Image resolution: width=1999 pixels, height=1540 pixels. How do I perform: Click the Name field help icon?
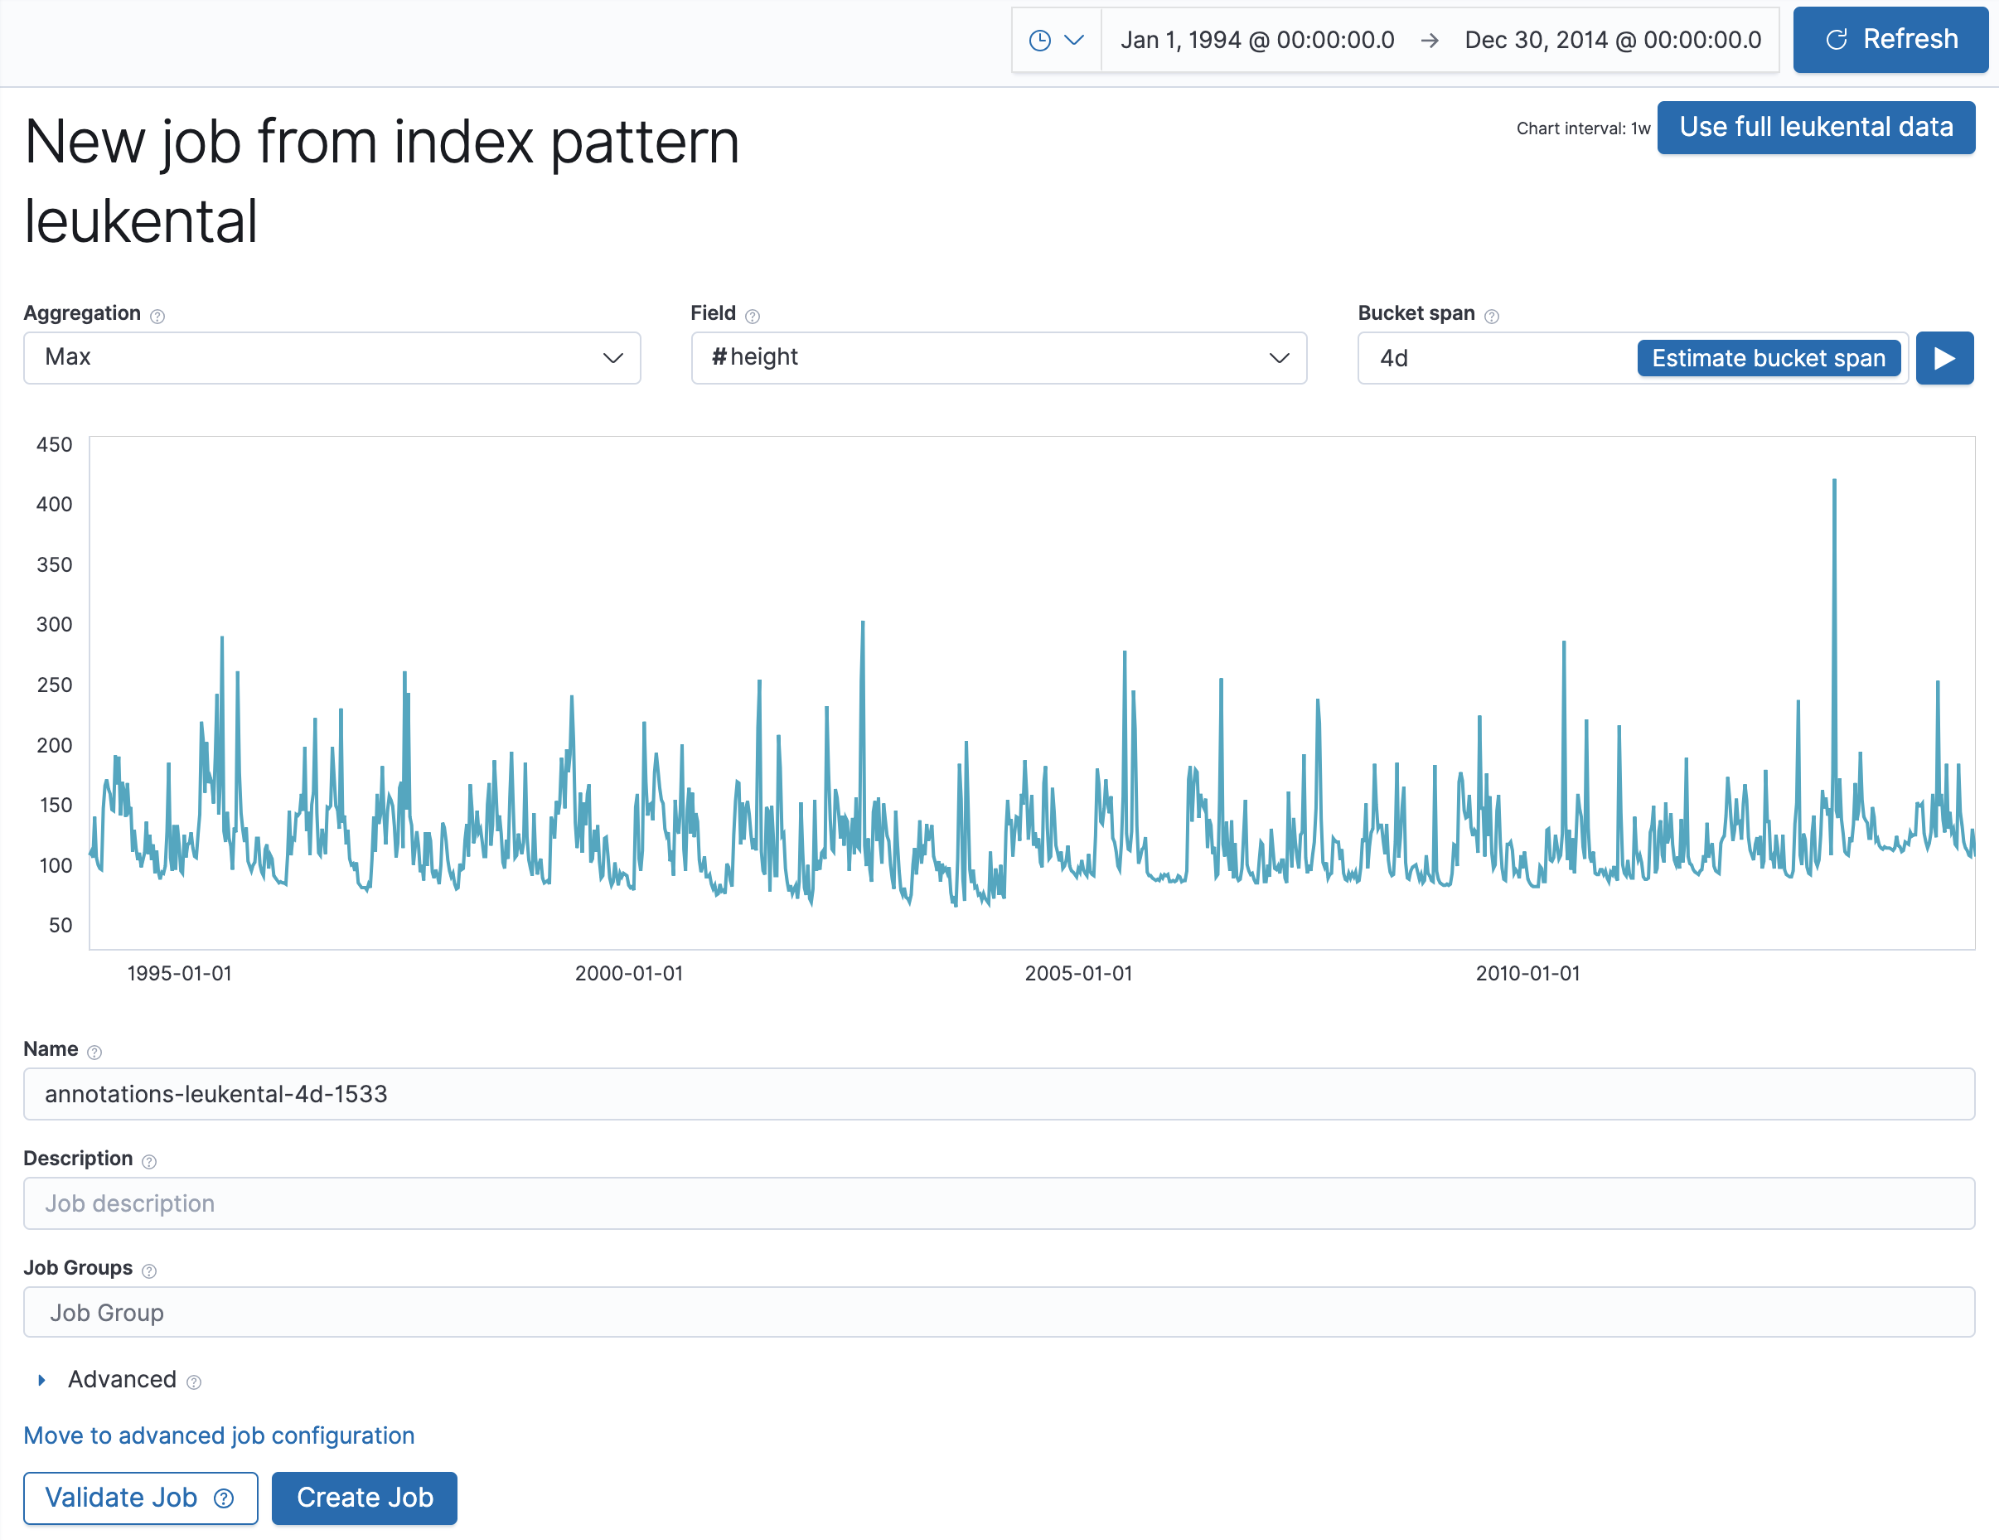(95, 1052)
